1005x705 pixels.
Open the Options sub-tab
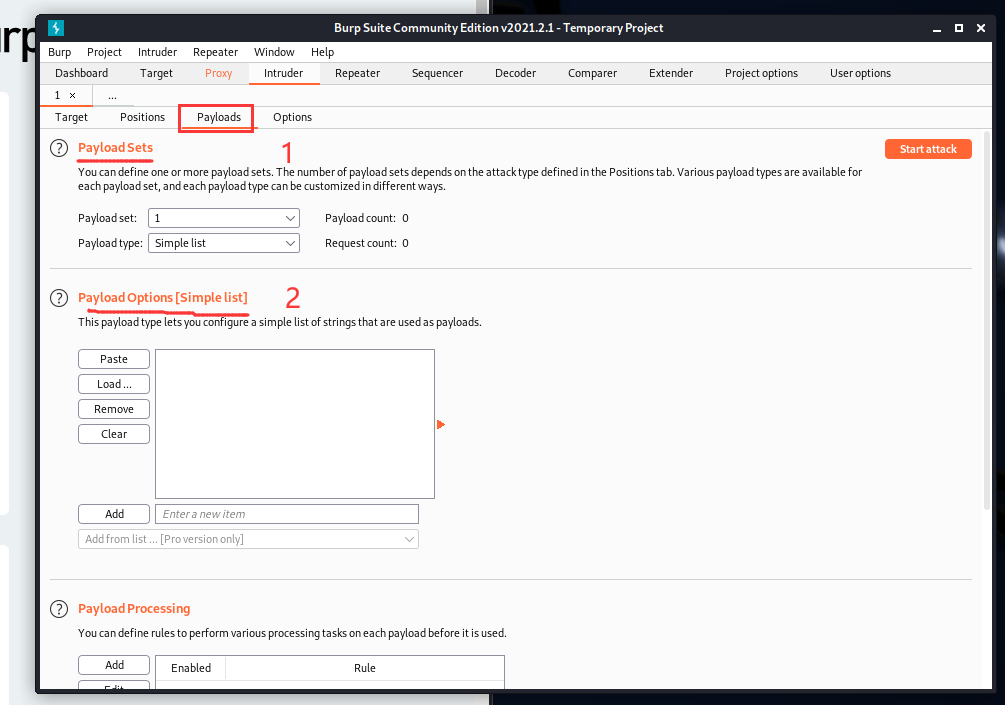pos(292,117)
